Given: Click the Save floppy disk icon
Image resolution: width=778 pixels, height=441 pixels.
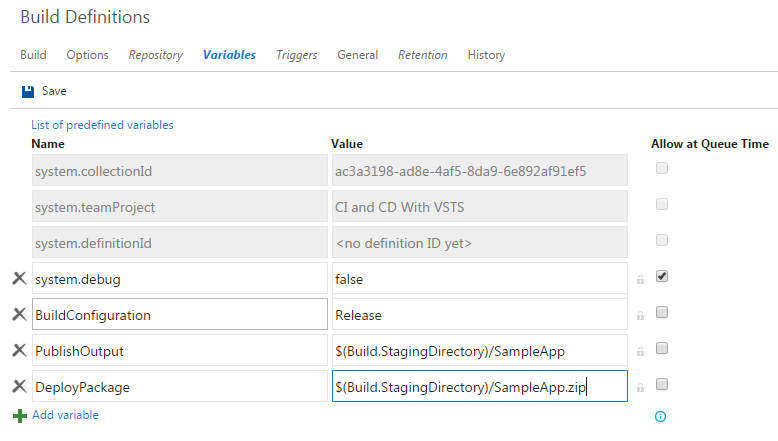Looking at the screenshot, I should 28,91.
